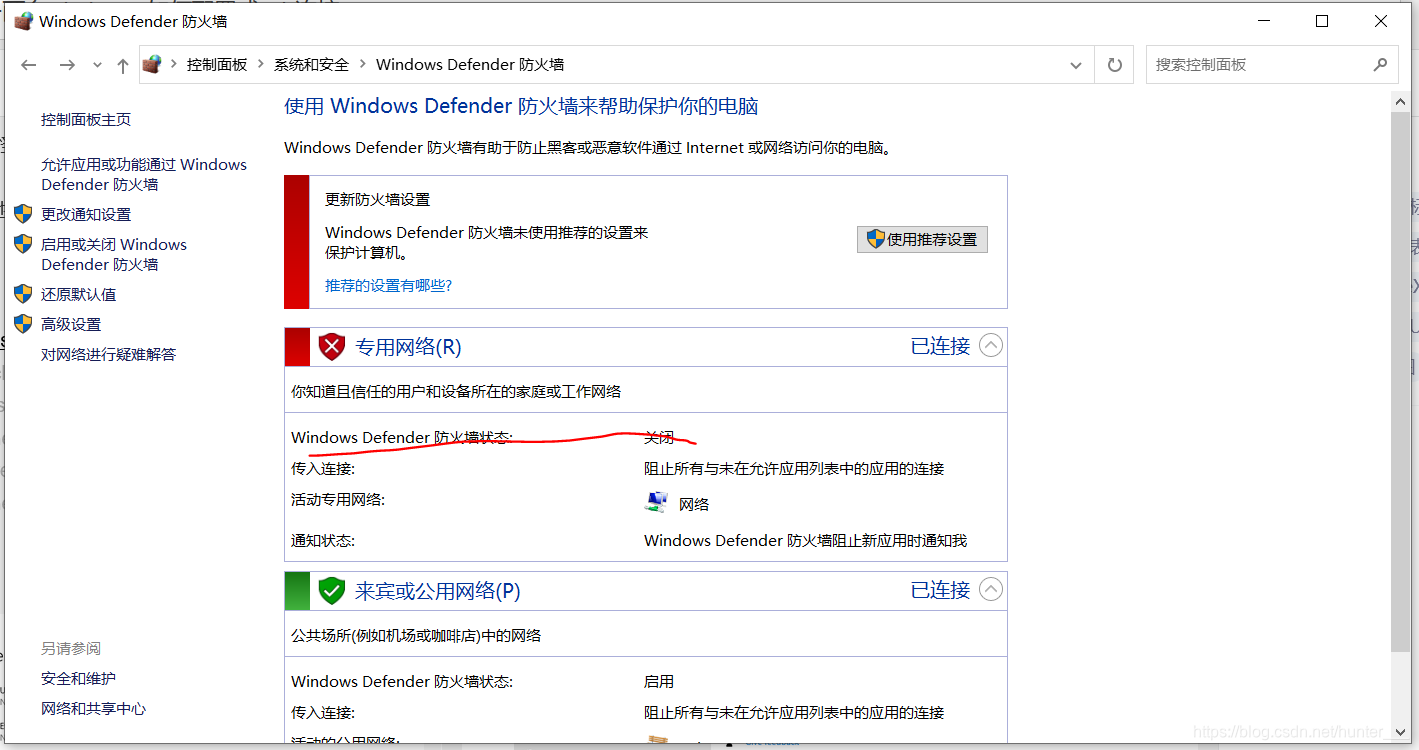
Task: Click shield icon beside 启用或关闭
Action: pos(23,244)
